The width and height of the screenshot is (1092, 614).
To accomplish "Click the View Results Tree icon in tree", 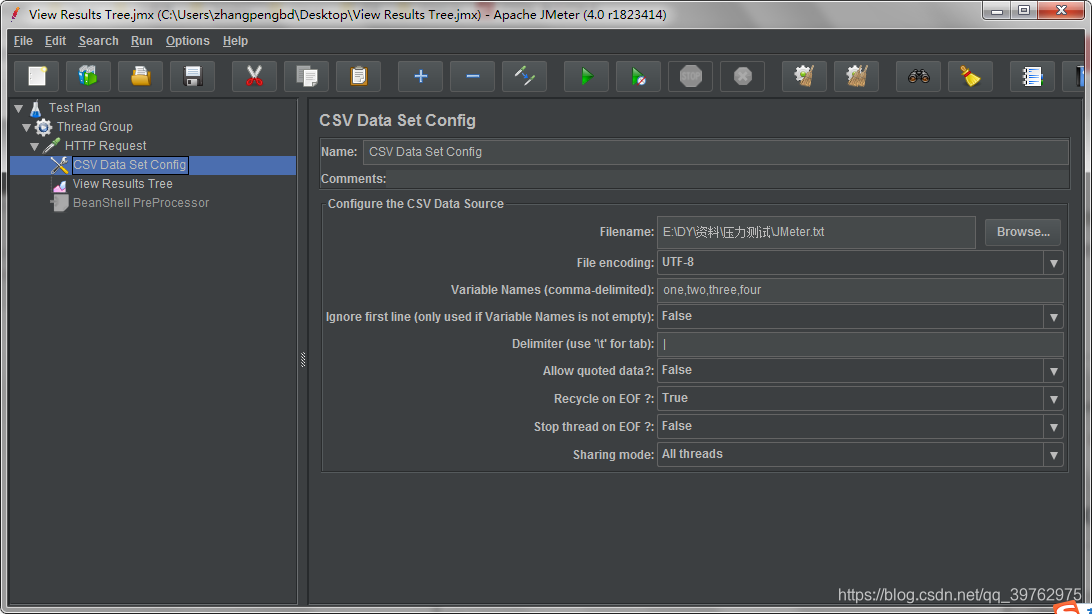I will click(60, 184).
